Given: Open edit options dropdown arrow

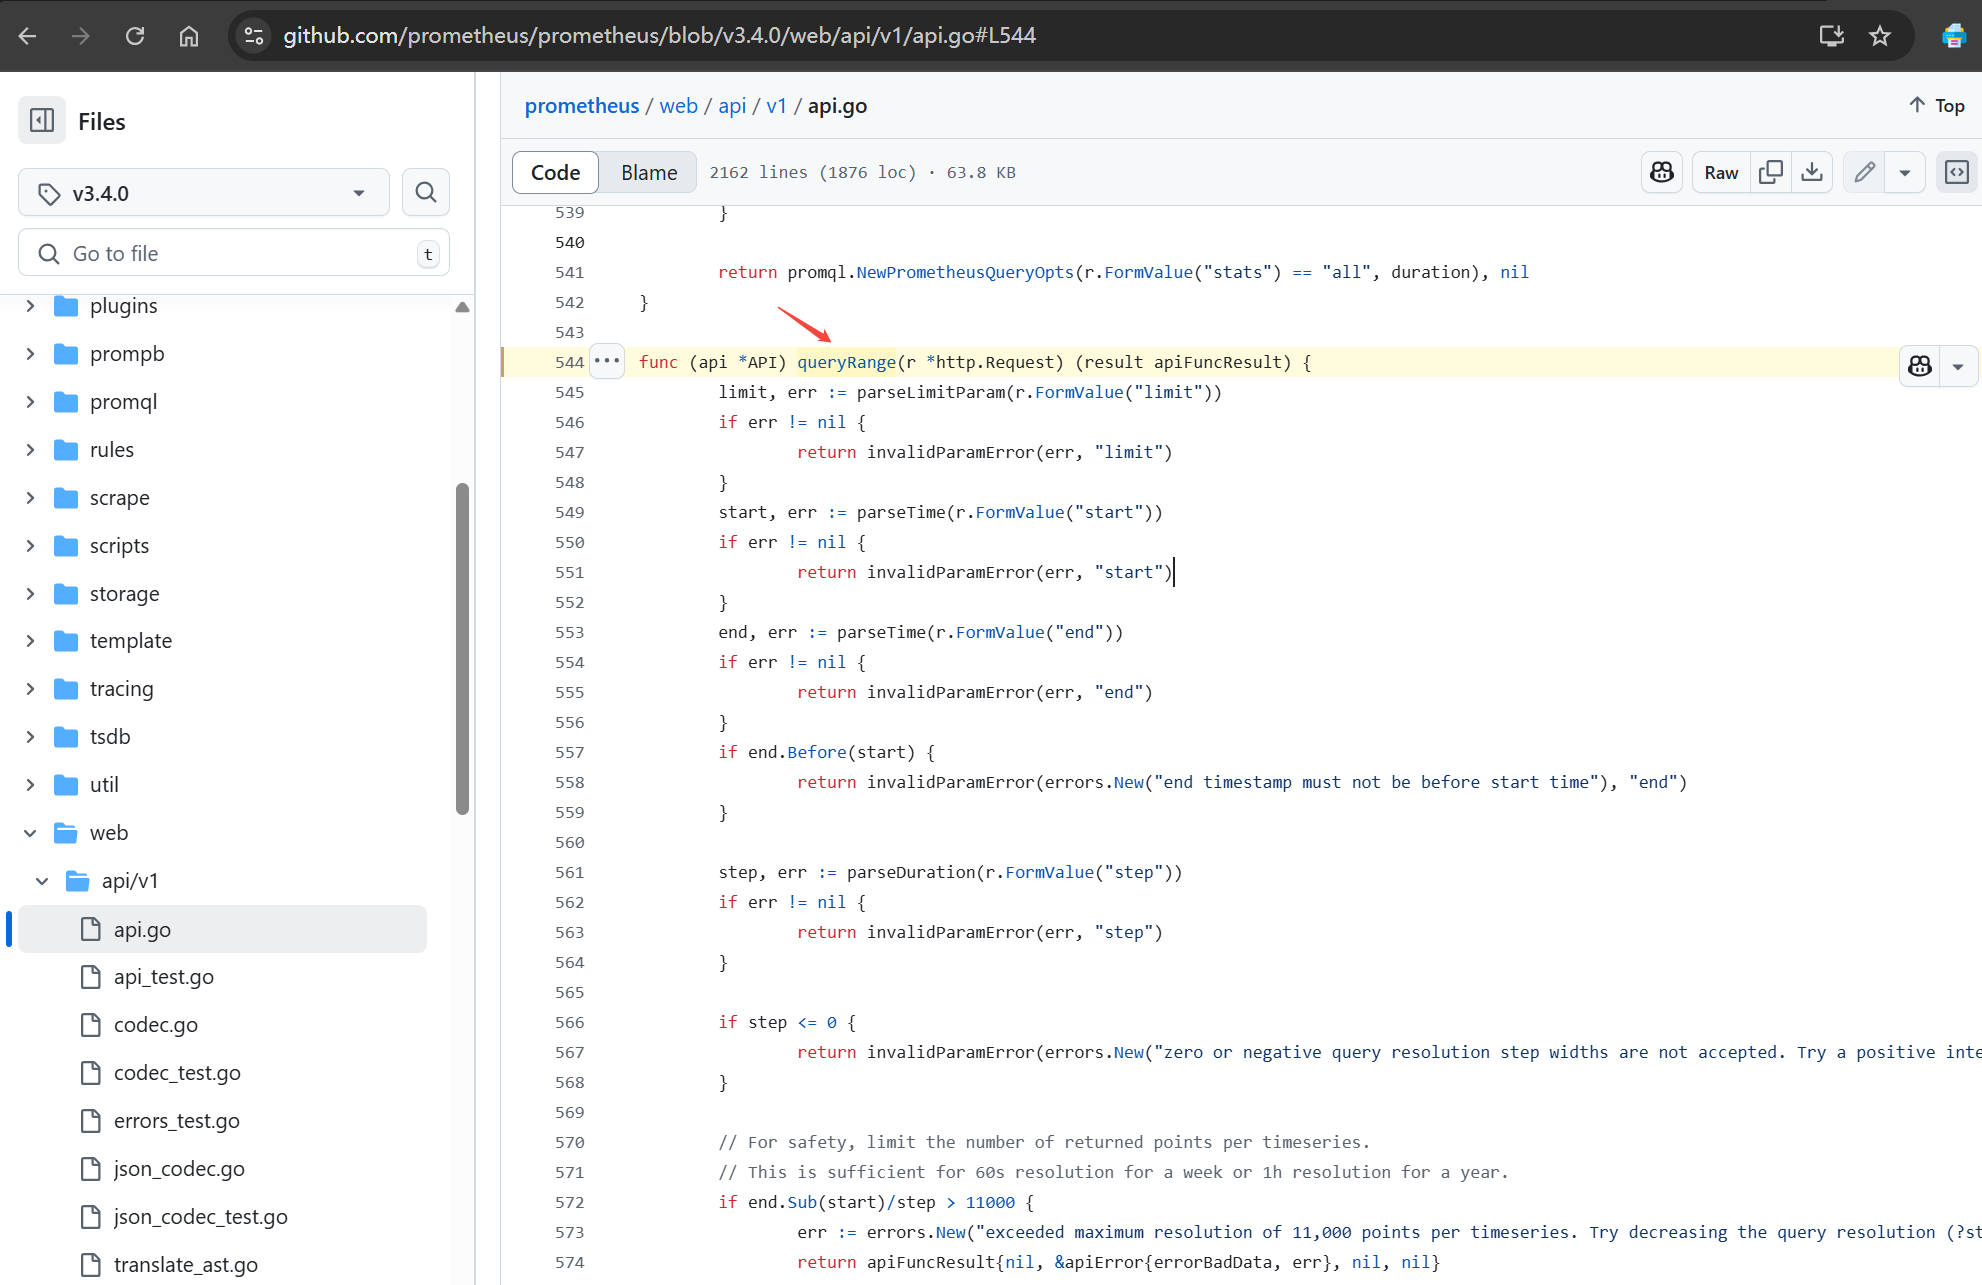Looking at the screenshot, I should point(1905,173).
